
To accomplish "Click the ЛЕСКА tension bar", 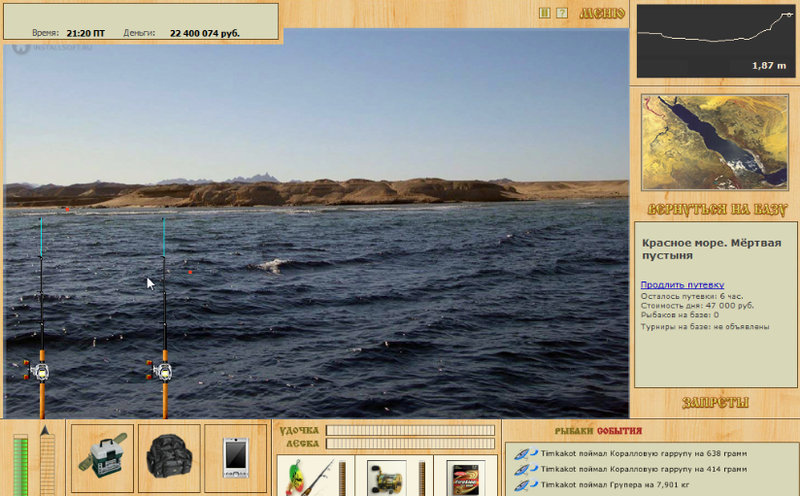I will [410, 443].
